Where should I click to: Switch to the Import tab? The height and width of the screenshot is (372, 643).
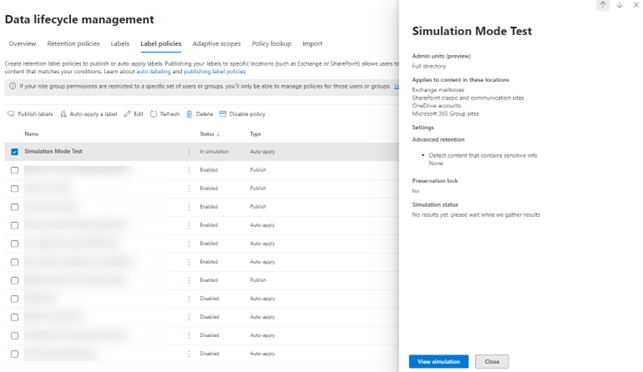click(x=312, y=43)
